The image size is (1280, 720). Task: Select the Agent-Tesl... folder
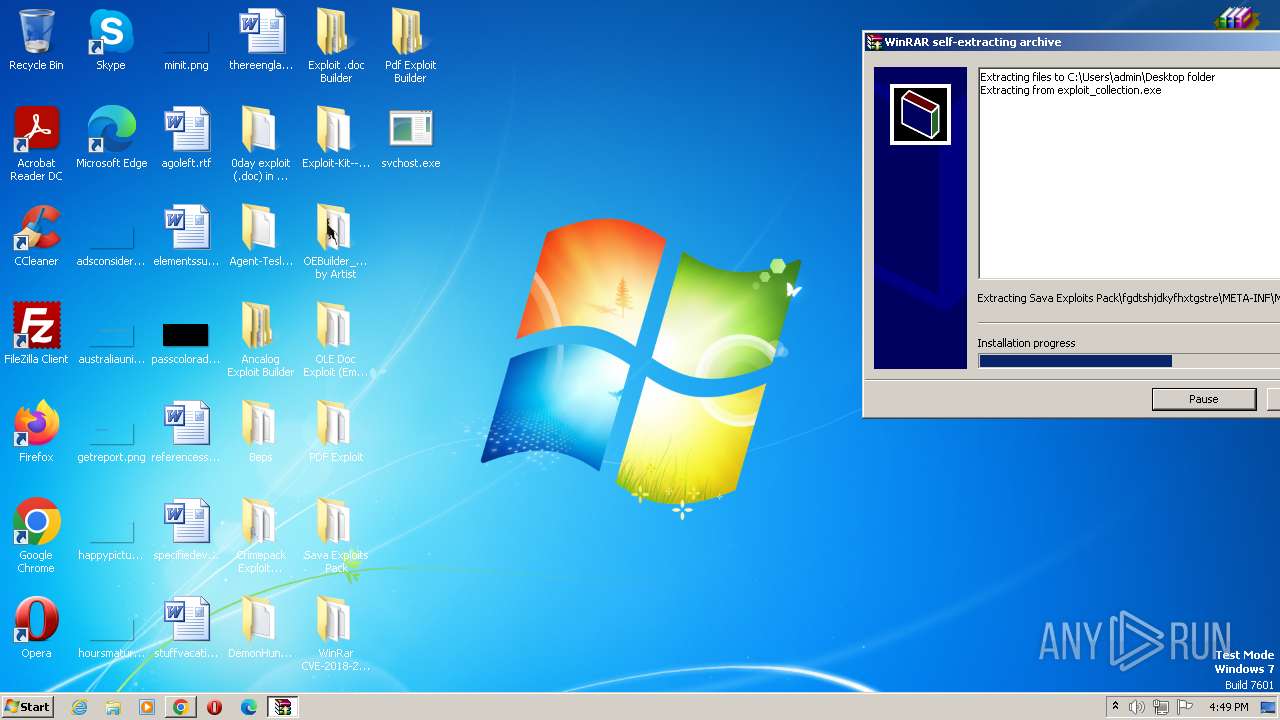260,236
